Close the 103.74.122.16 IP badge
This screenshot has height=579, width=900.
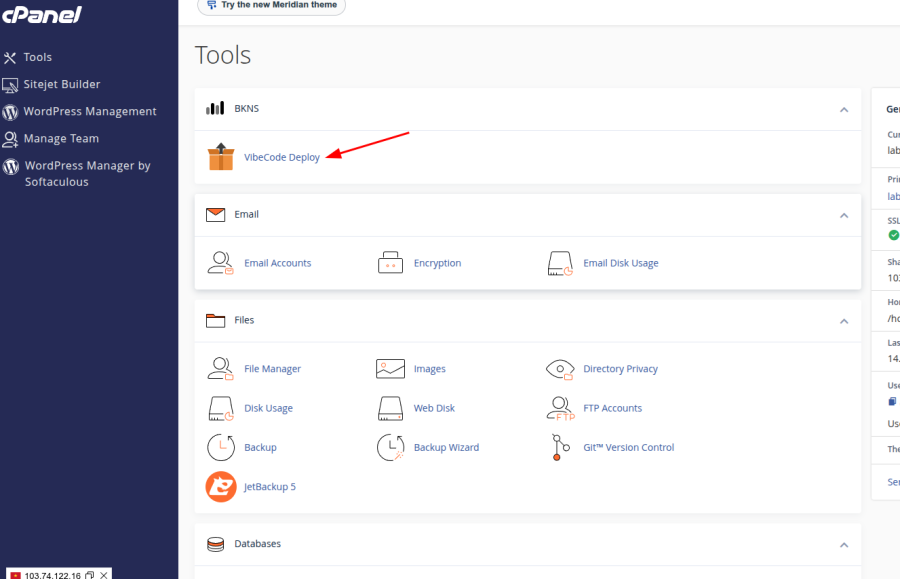coord(103,575)
